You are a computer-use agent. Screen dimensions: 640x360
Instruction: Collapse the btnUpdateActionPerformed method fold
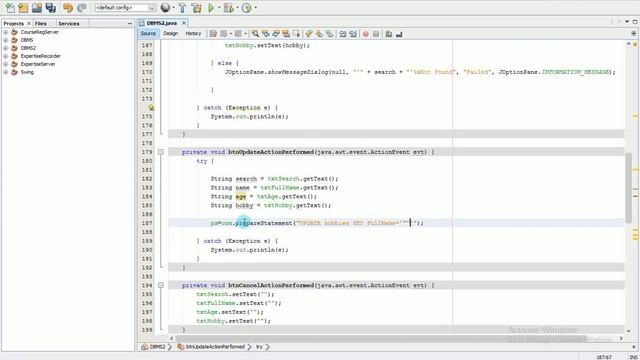pyautogui.click(x=161, y=152)
